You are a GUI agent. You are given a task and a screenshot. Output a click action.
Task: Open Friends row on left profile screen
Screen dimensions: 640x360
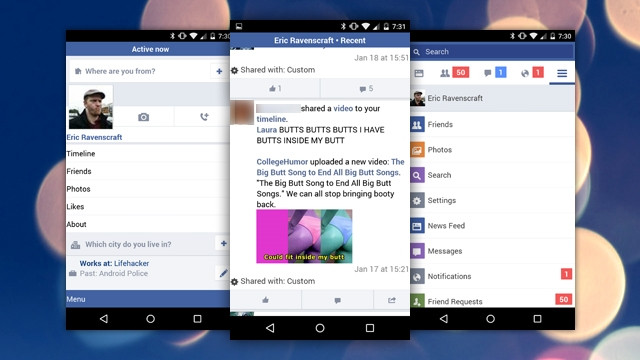[148, 171]
